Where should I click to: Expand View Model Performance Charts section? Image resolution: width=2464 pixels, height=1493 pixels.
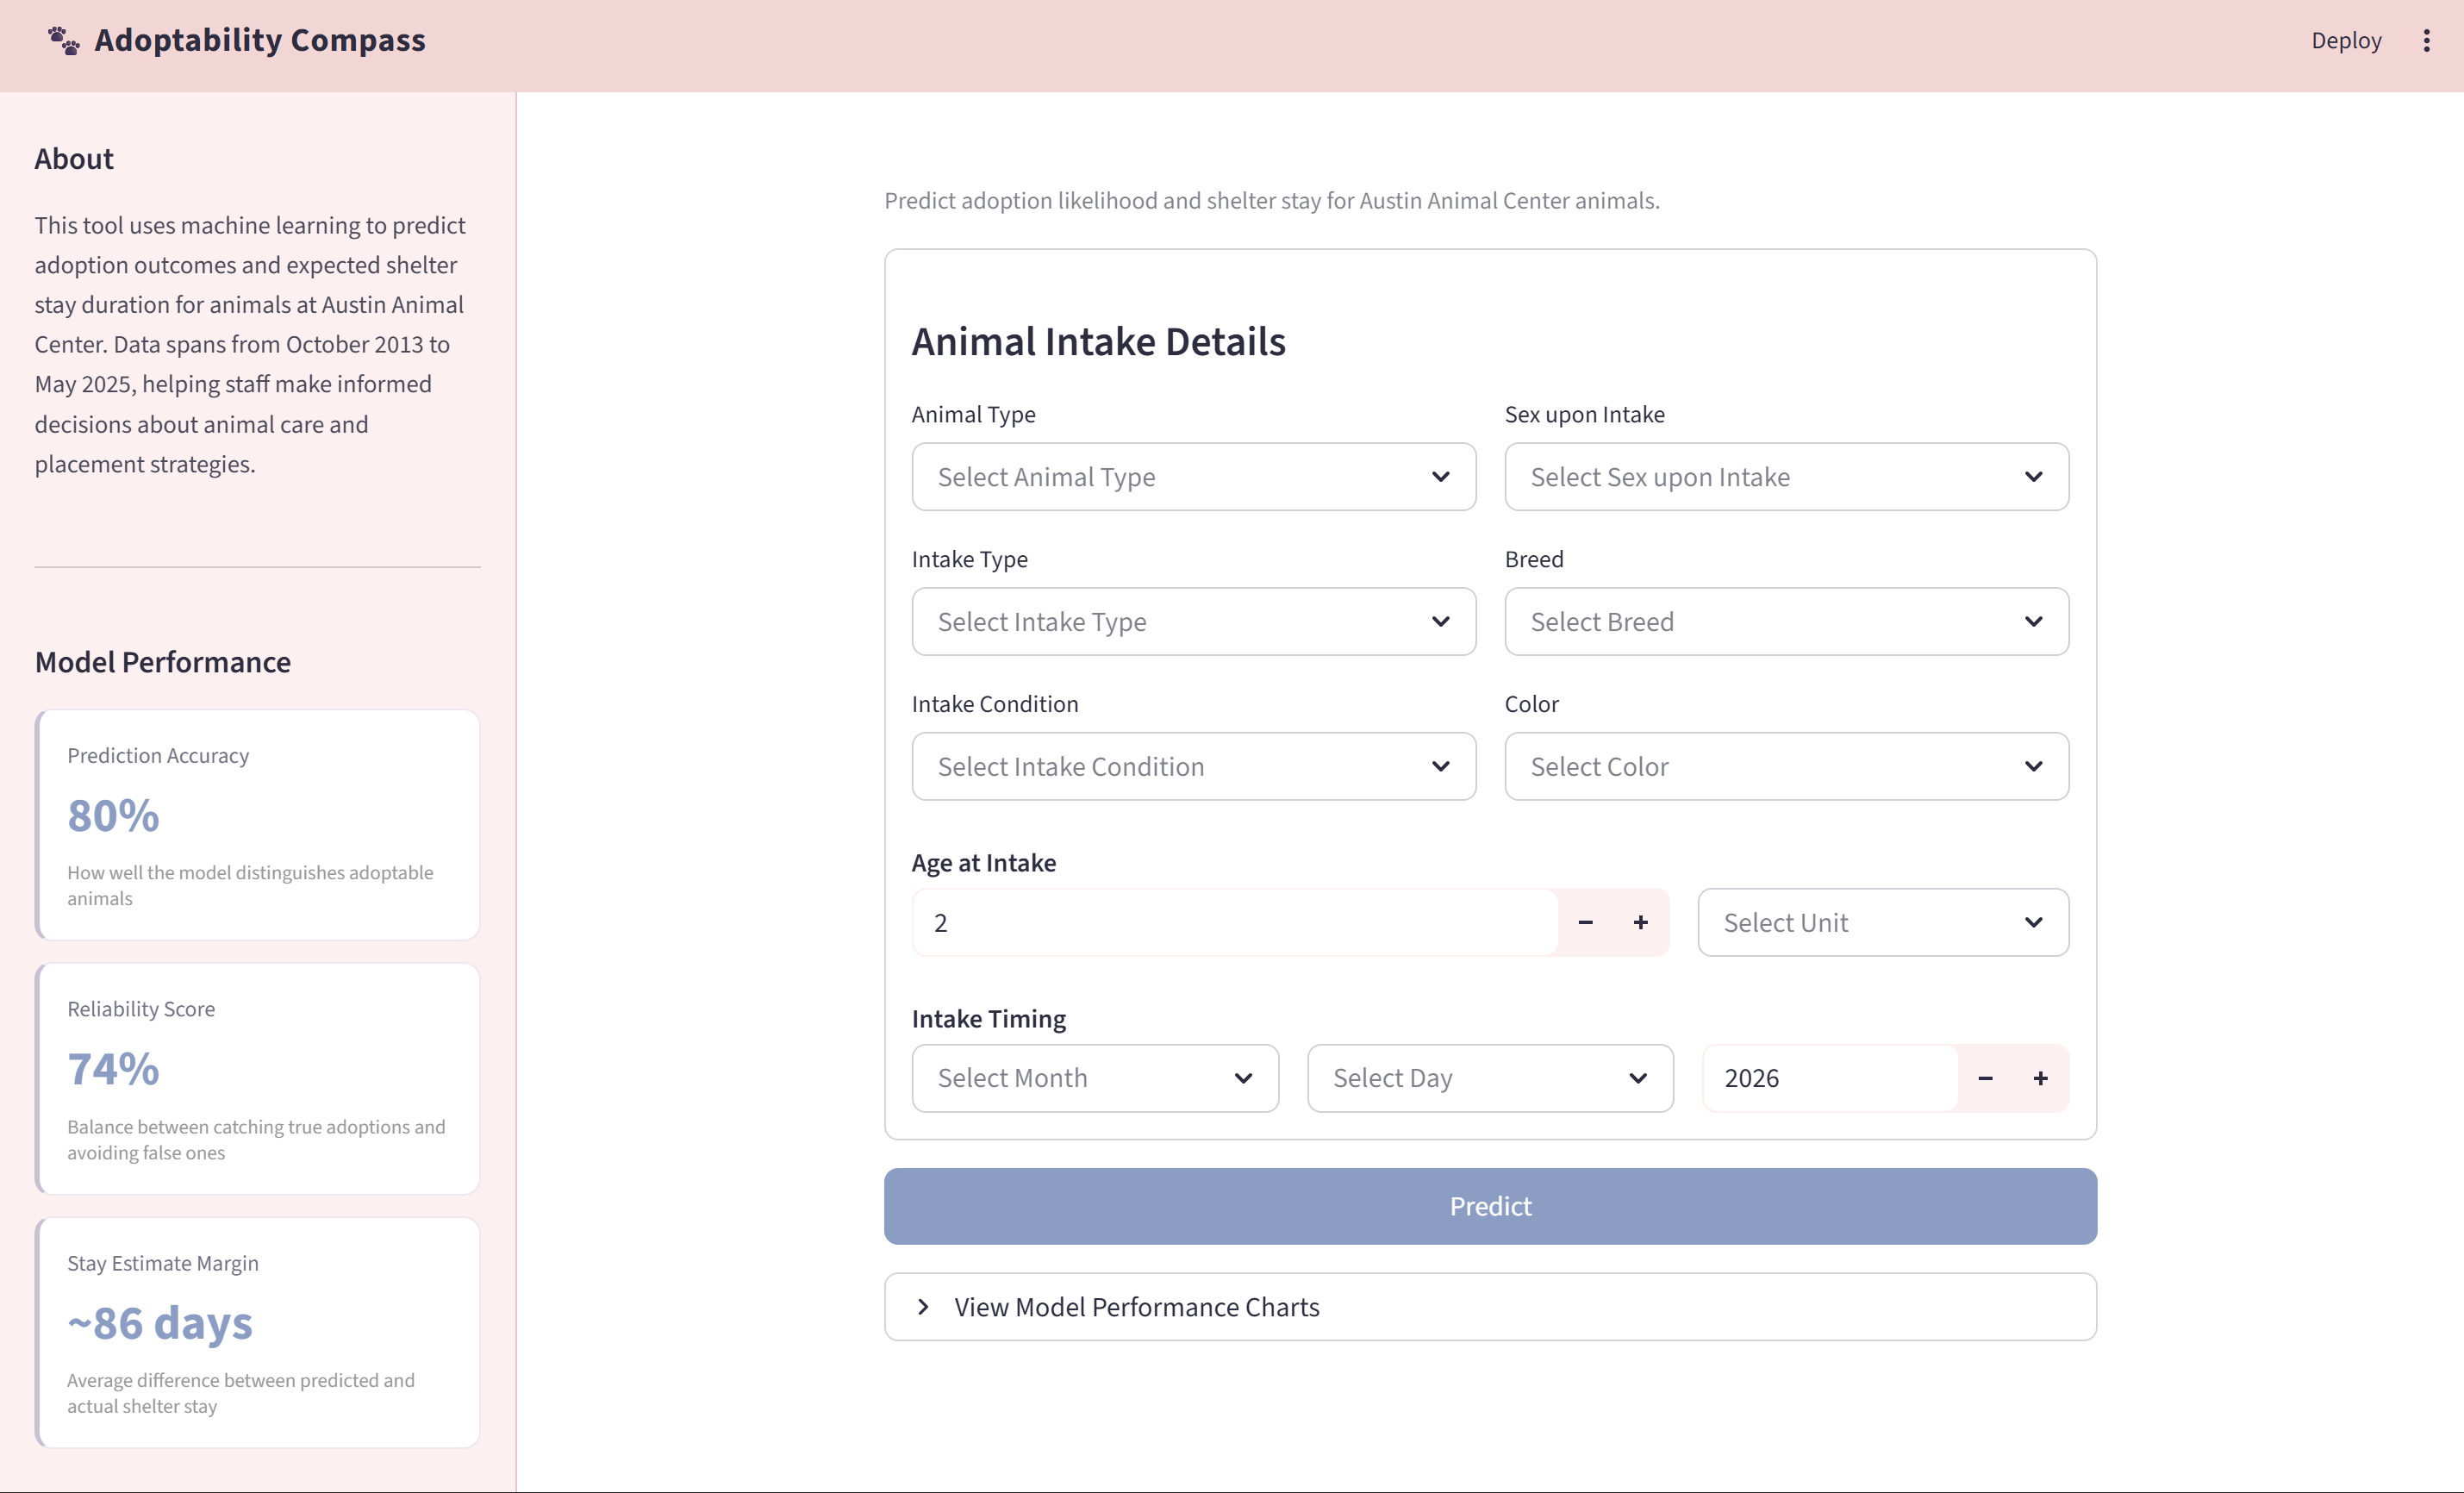1490,1307
